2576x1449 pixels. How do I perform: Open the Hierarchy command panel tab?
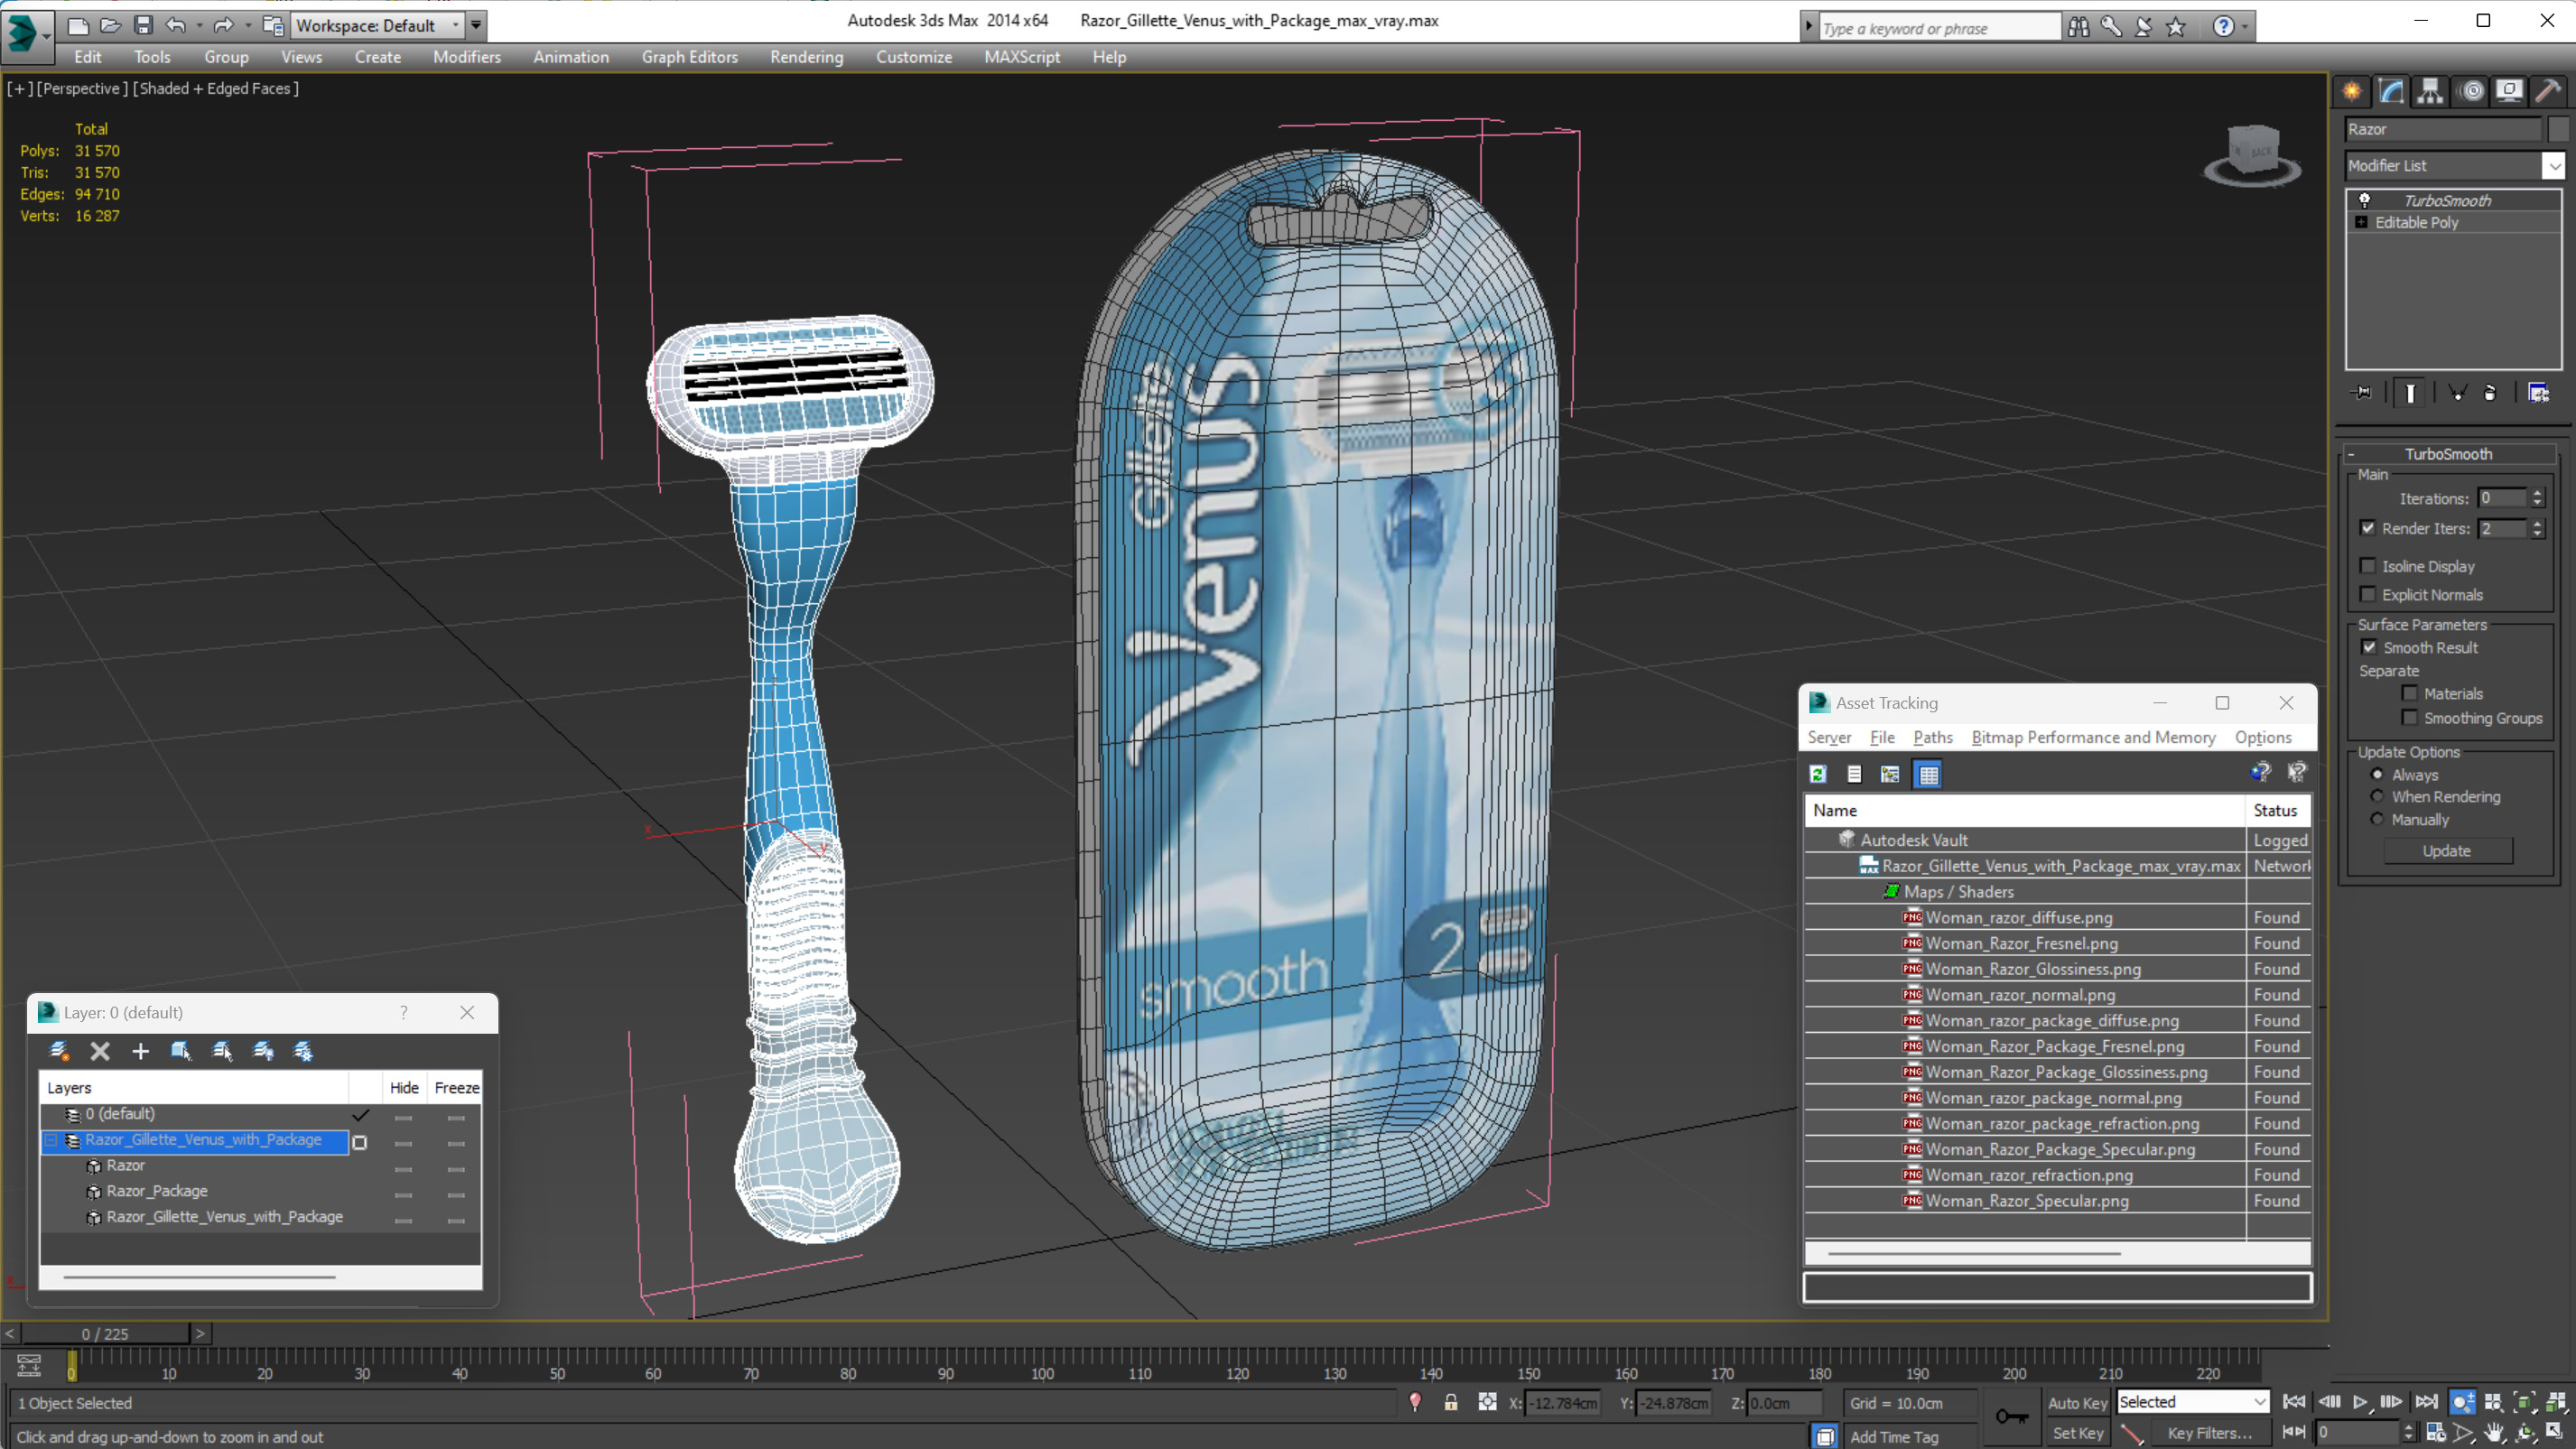2430,91
